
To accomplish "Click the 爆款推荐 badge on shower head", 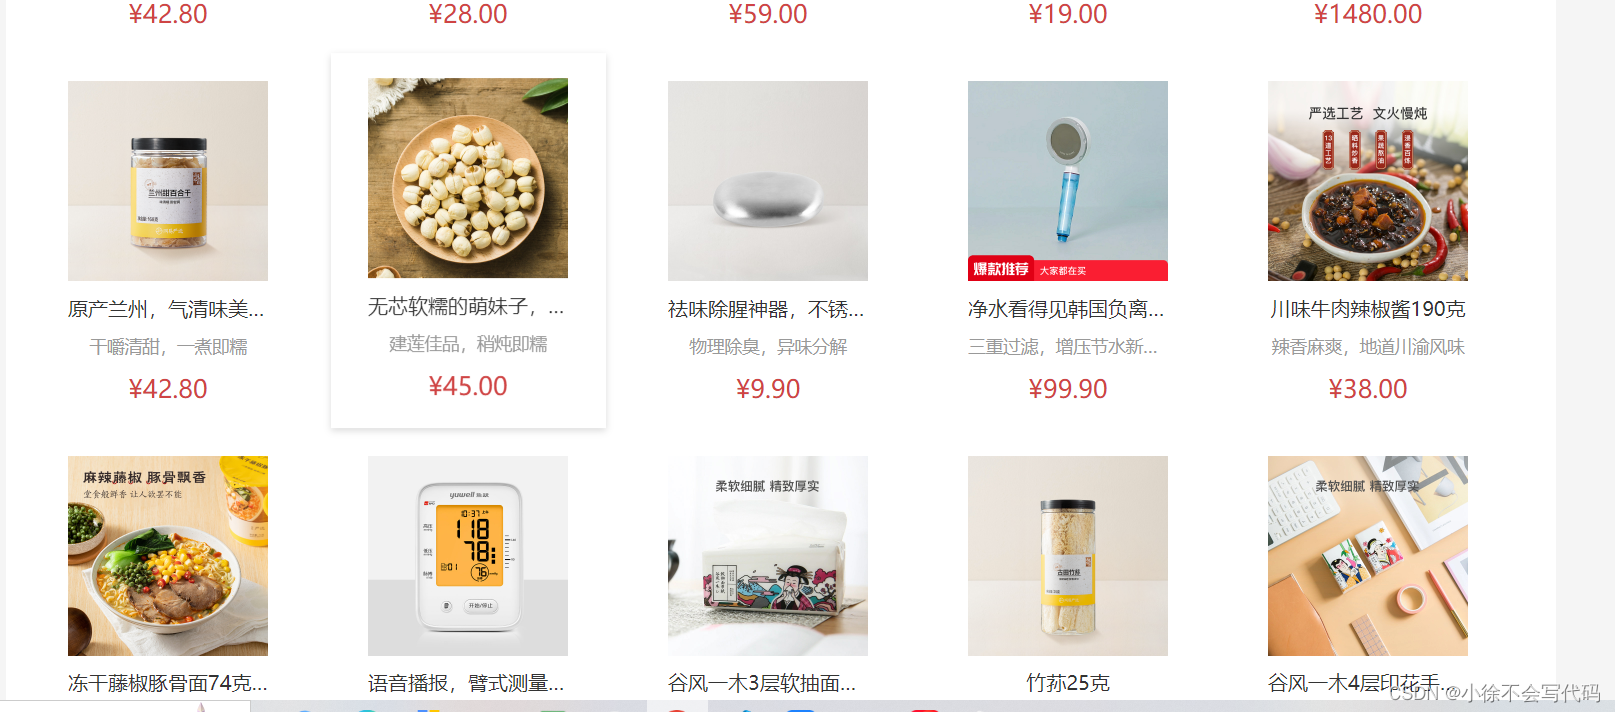I will (1001, 269).
